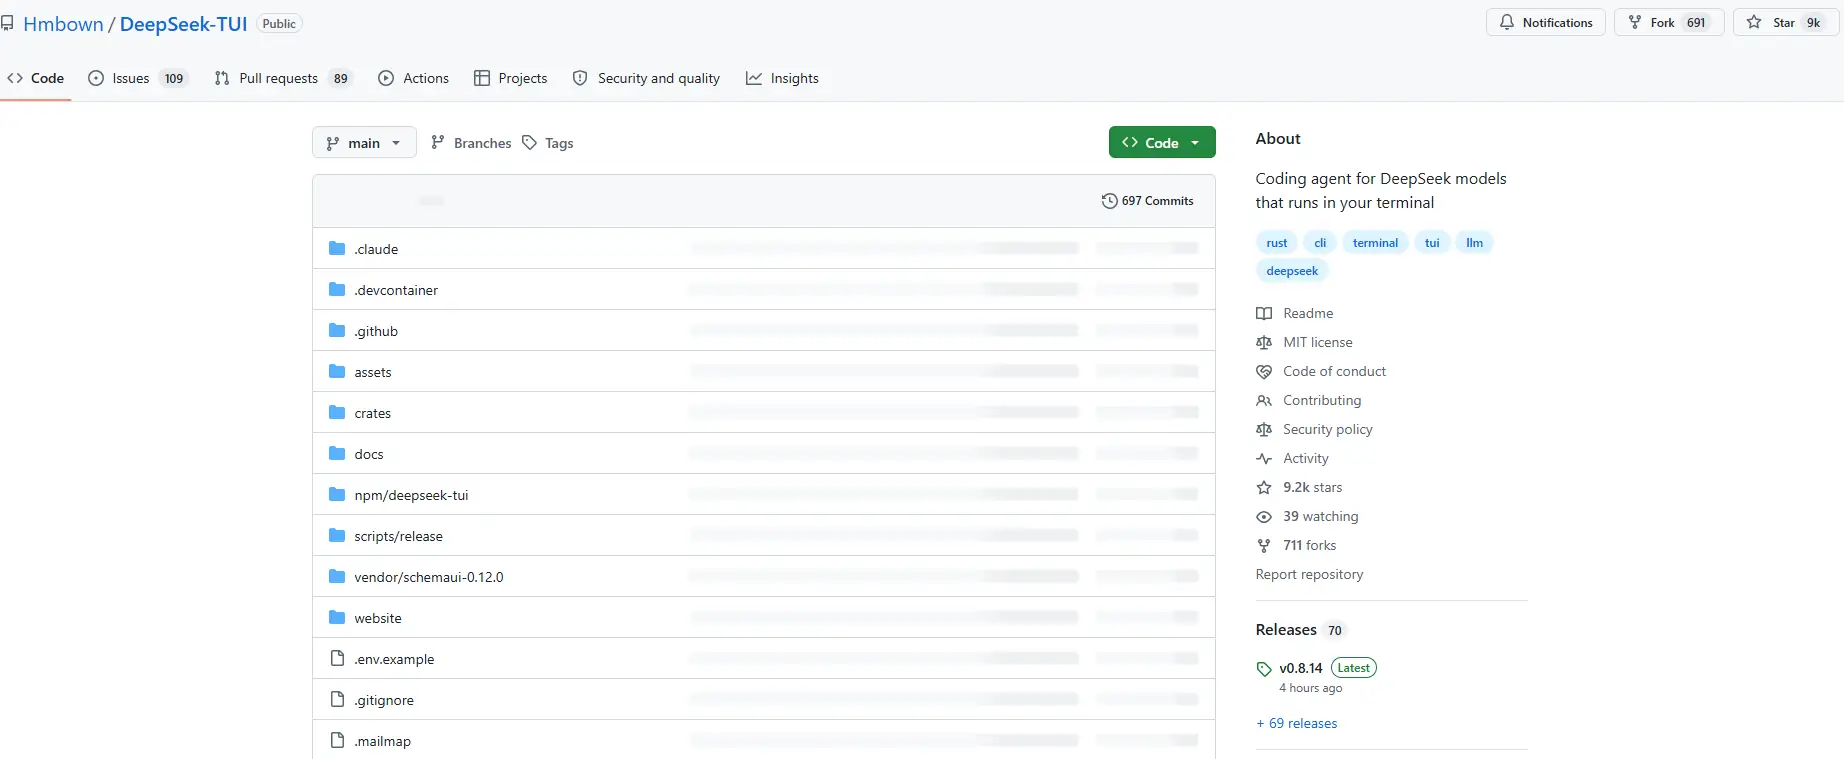The width and height of the screenshot is (1844, 759).
Task: Open the .claude folder icon
Action: pyautogui.click(x=337, y=248)
